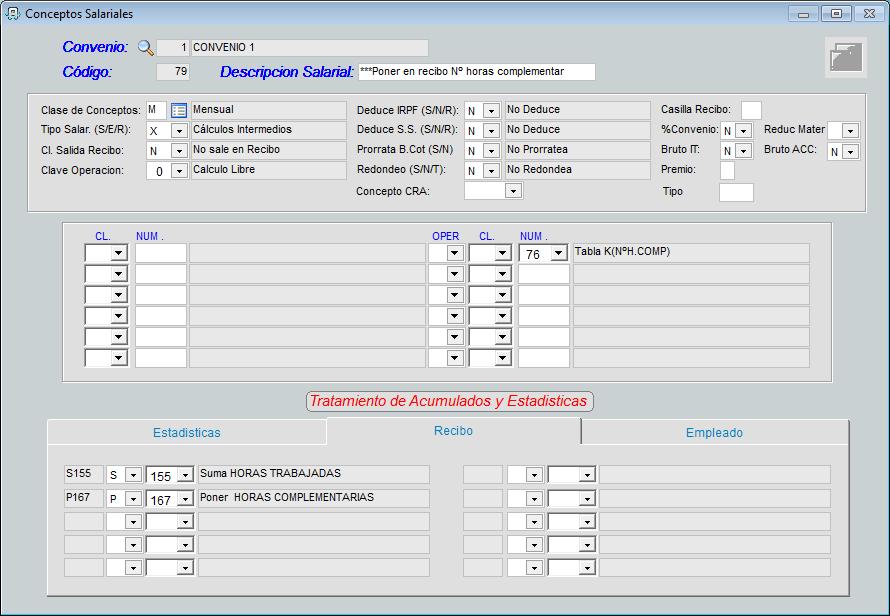Maximize the Conceptos Salariales window
The width and height of the screenshot is (890, 616).
tap(836, 14)
